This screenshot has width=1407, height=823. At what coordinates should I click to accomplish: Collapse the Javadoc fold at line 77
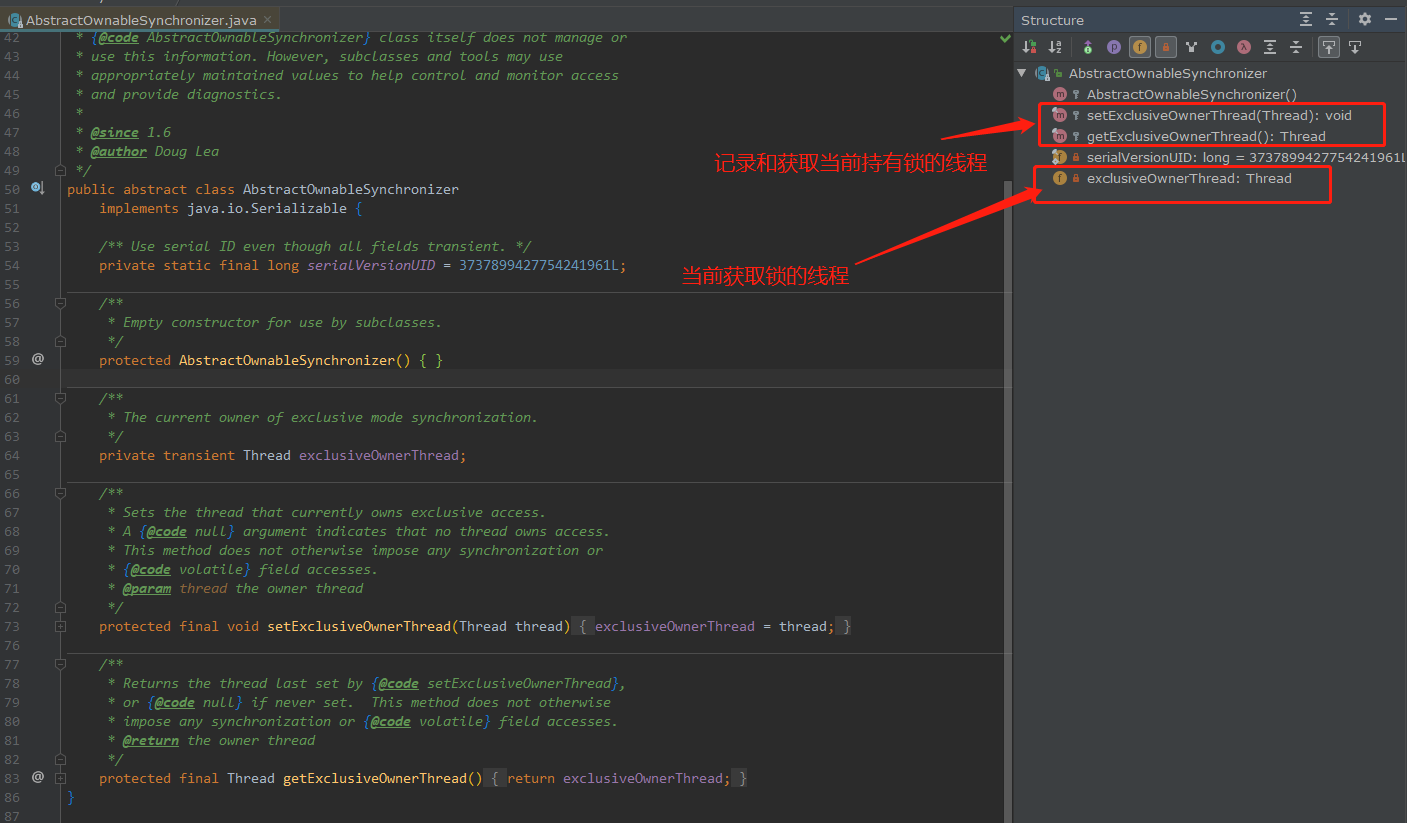click(60, 664)
